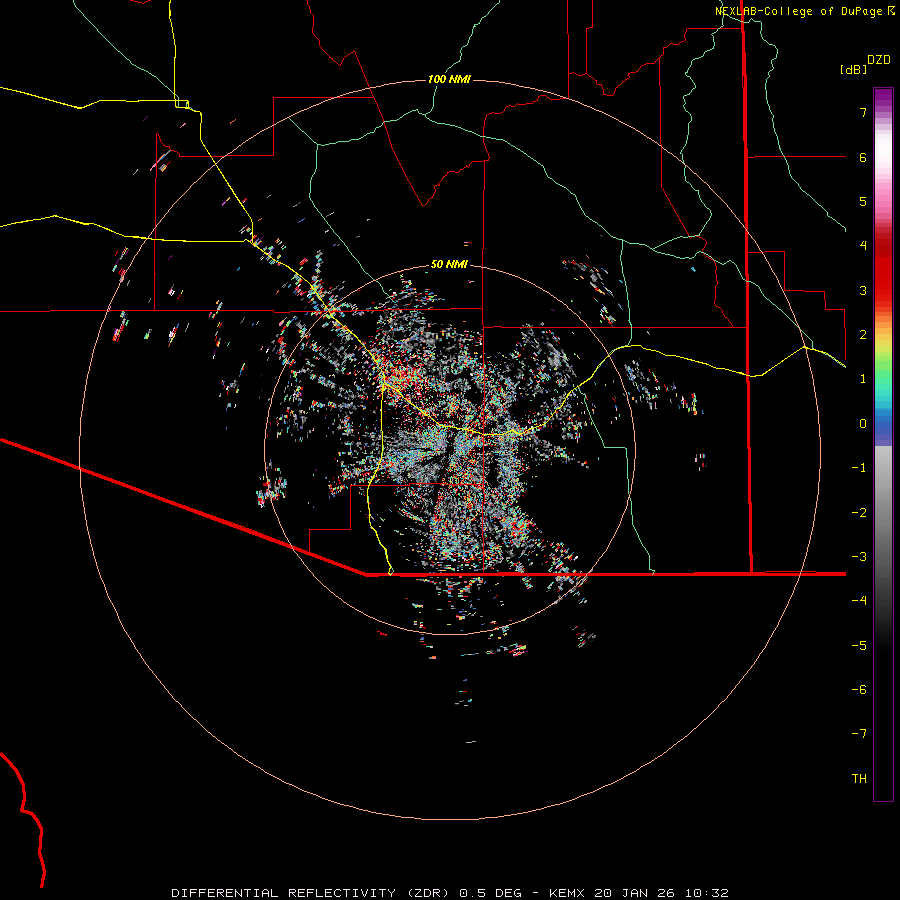900x900 pixels.
Task: Click the -6 value on the scale
Action: pos(859,689)
